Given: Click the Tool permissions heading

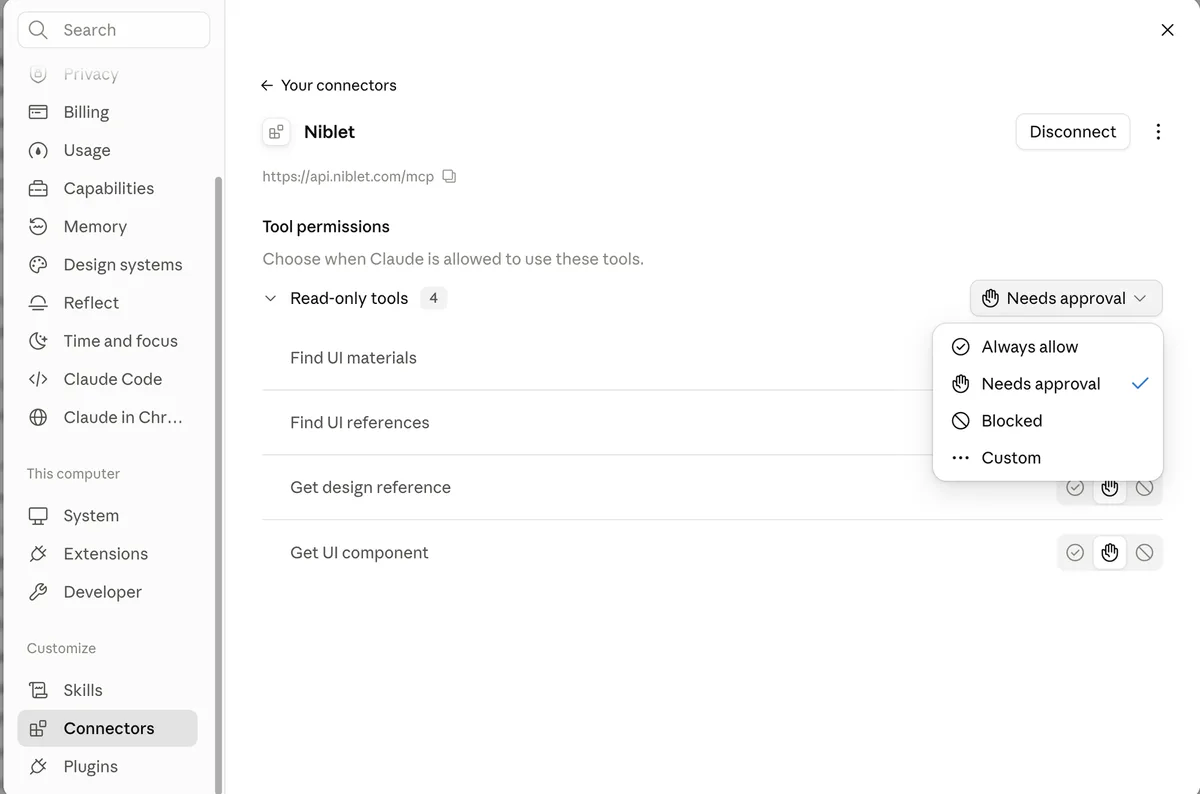Looking at the screenshot, I should pos(326,227).
